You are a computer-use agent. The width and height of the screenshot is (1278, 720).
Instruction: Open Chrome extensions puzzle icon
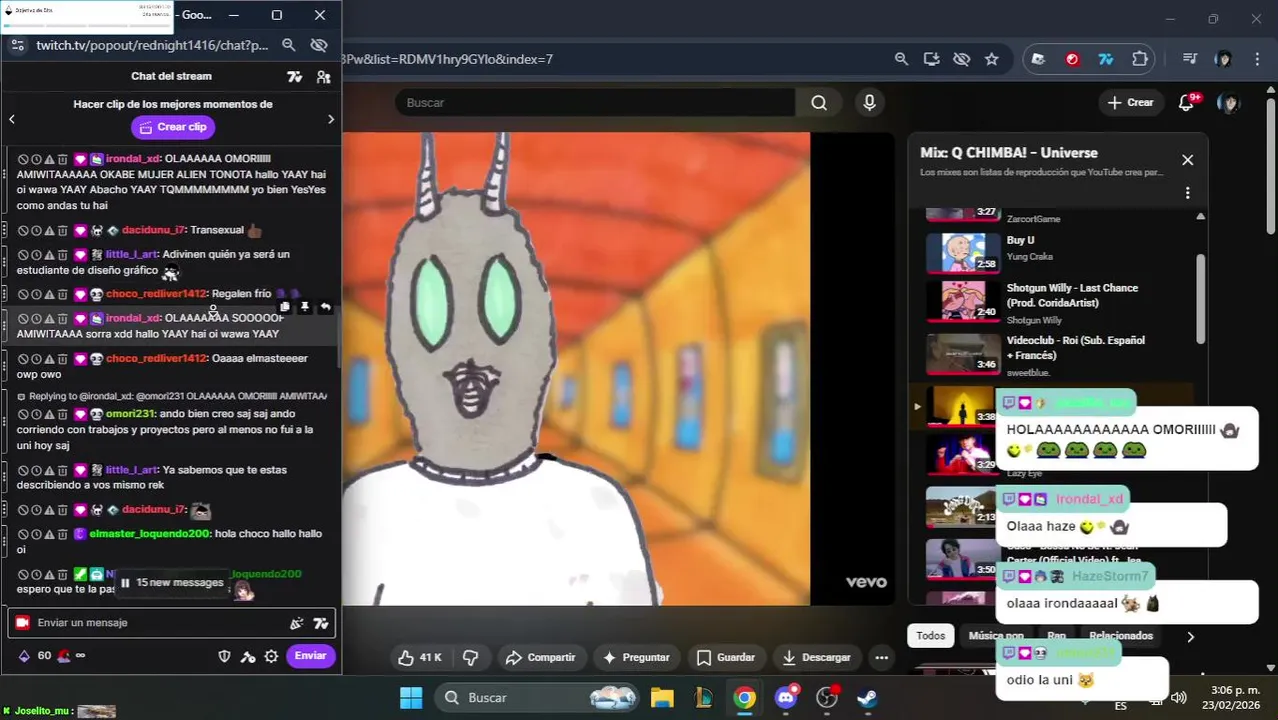click(1139, 59)
